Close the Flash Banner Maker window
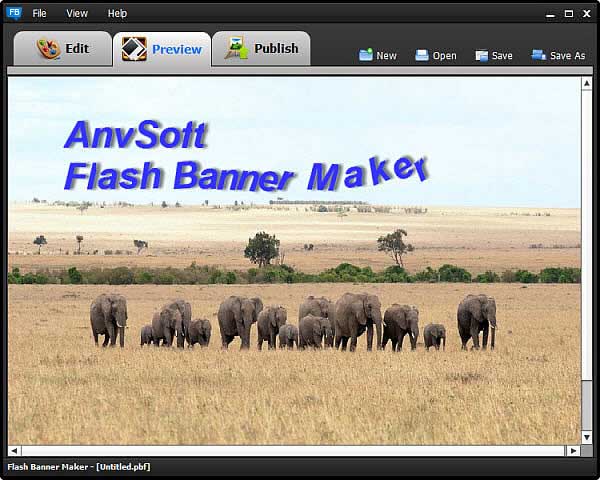600x480 pixels. (x=587, y=14)
